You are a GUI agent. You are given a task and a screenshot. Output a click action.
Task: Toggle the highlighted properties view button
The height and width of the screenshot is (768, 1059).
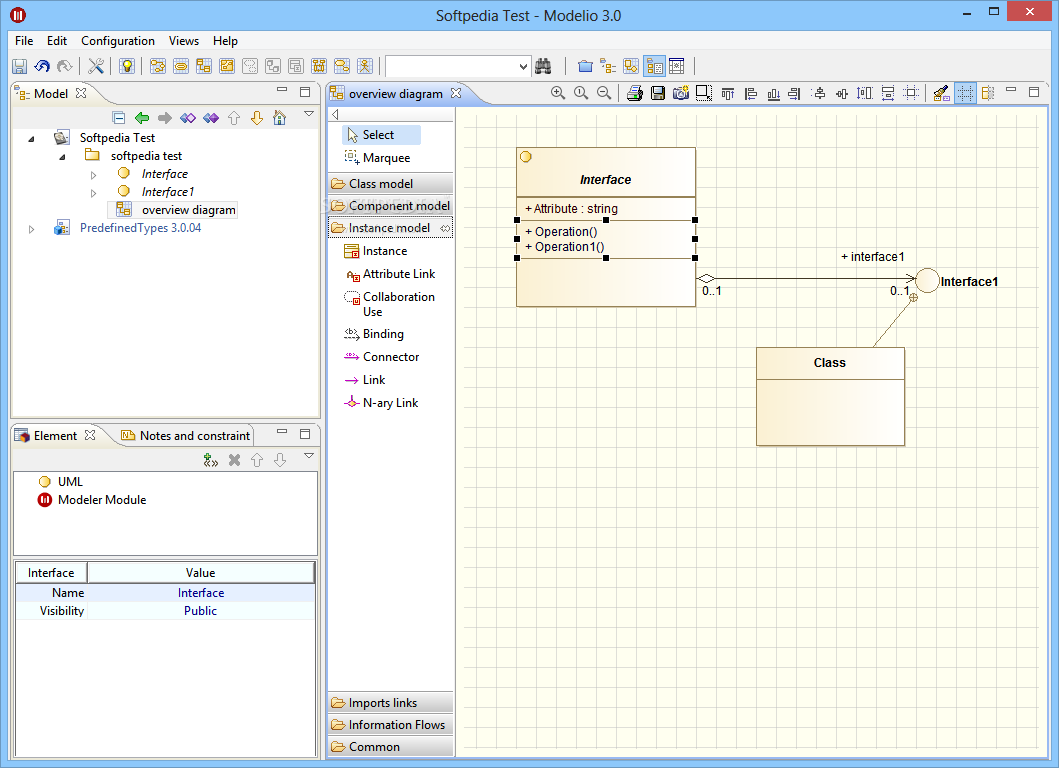point(654,66)
